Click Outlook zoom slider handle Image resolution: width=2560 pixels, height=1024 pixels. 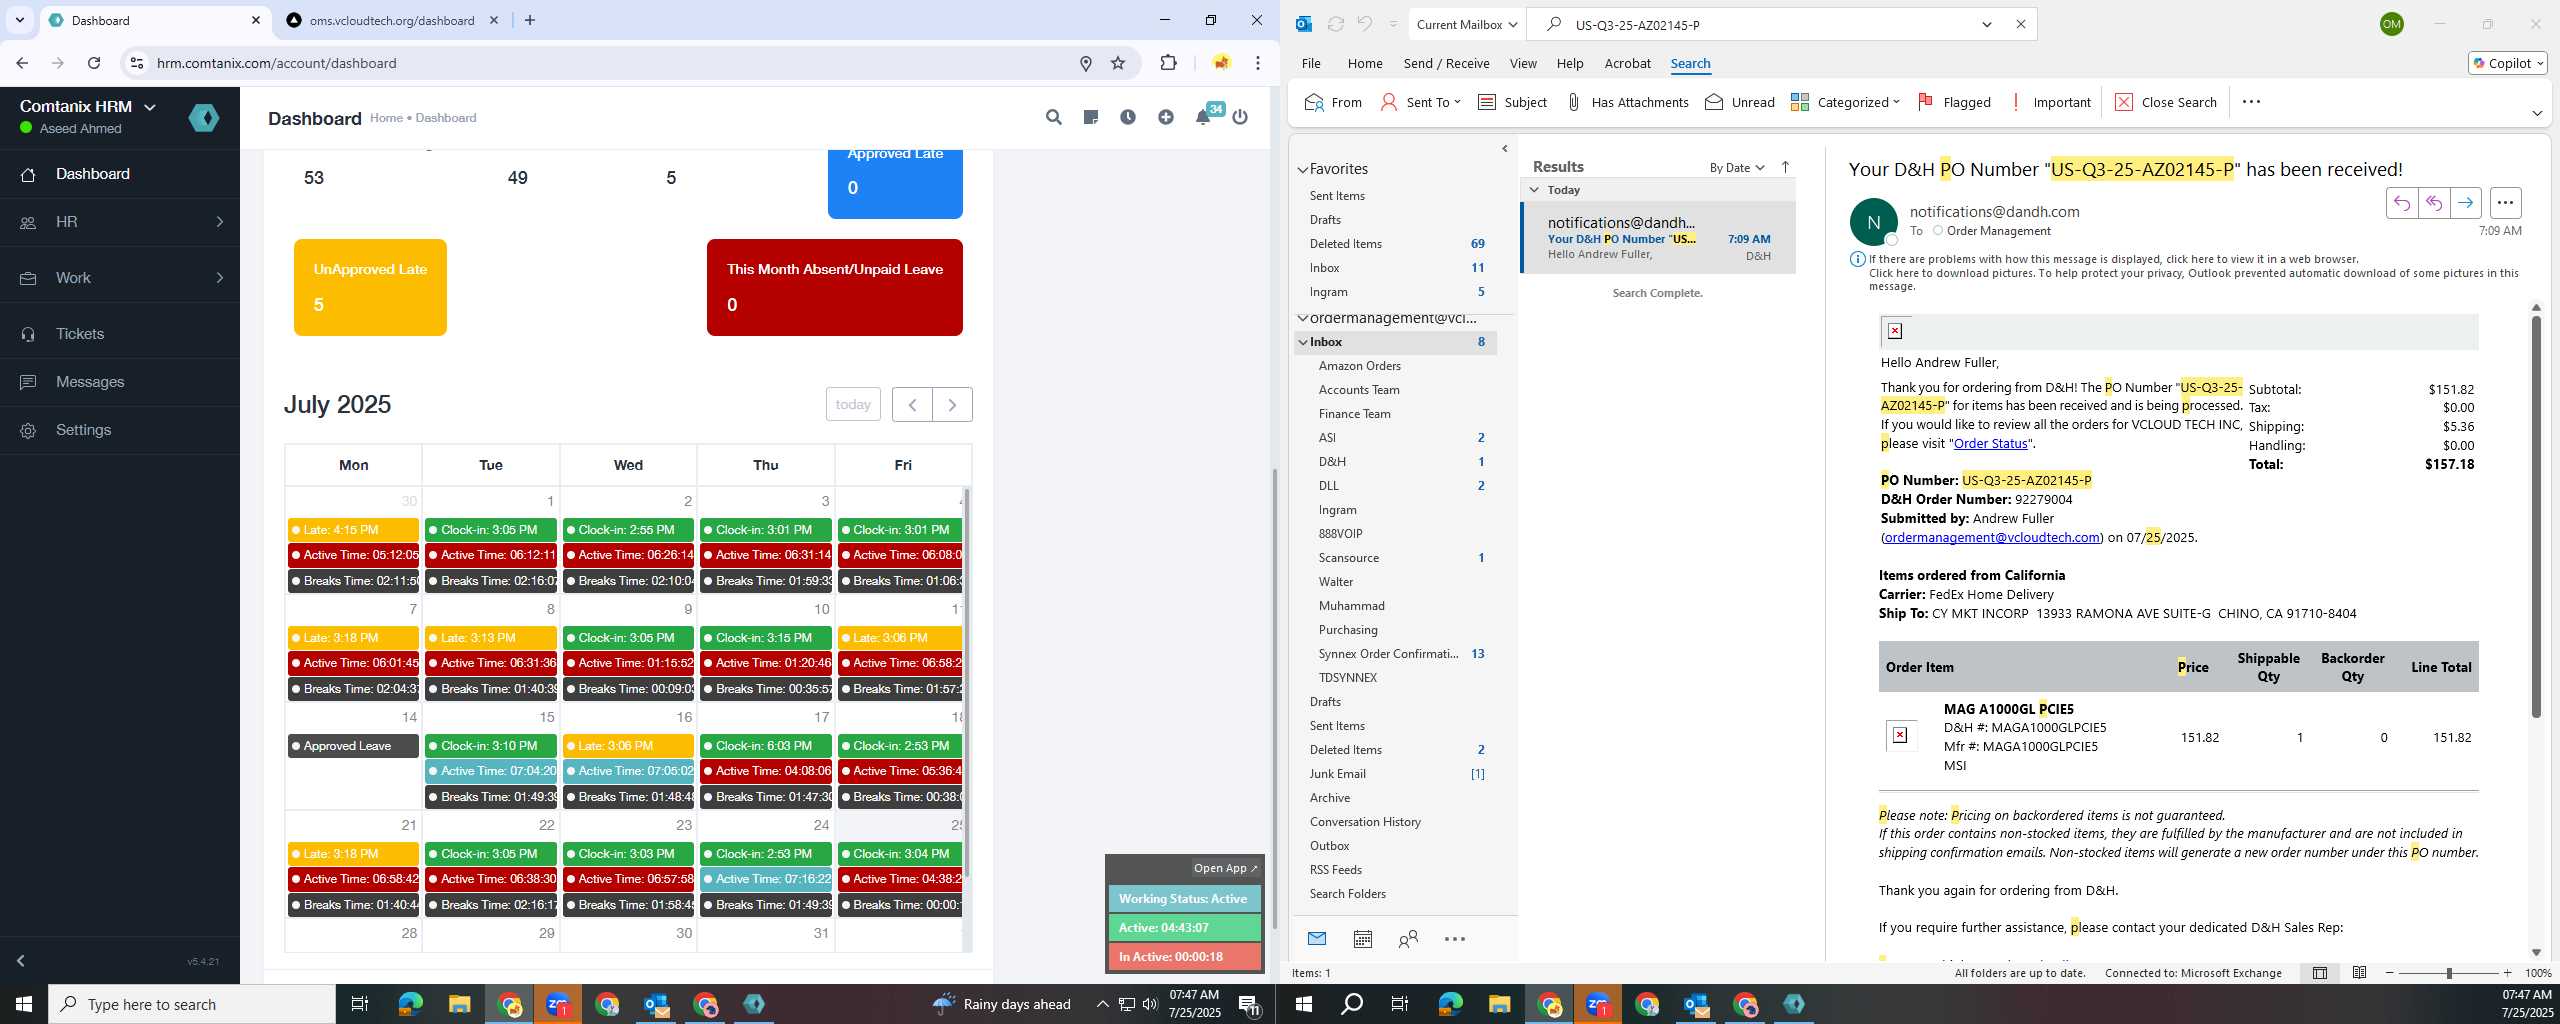pos(2449,973)
